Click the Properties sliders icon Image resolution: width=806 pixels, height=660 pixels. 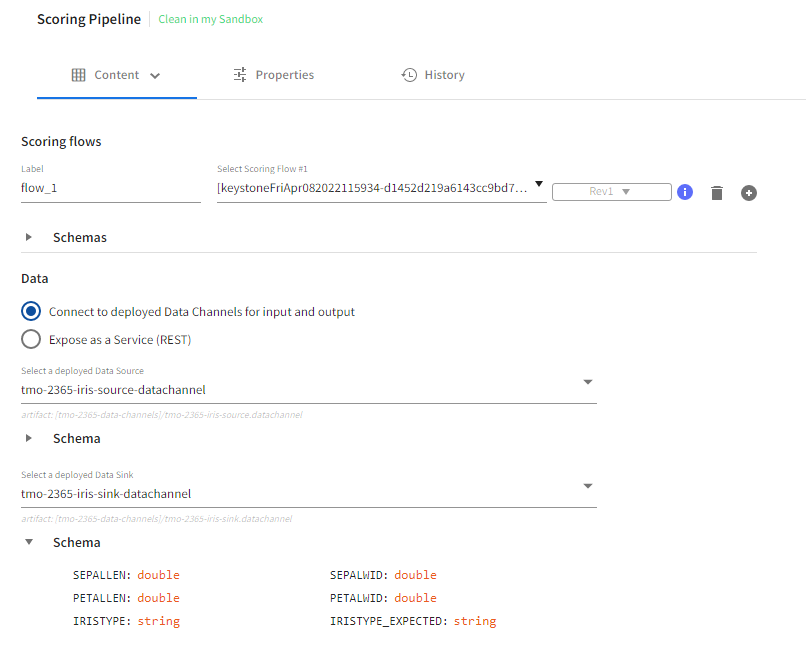click(240, 75)
